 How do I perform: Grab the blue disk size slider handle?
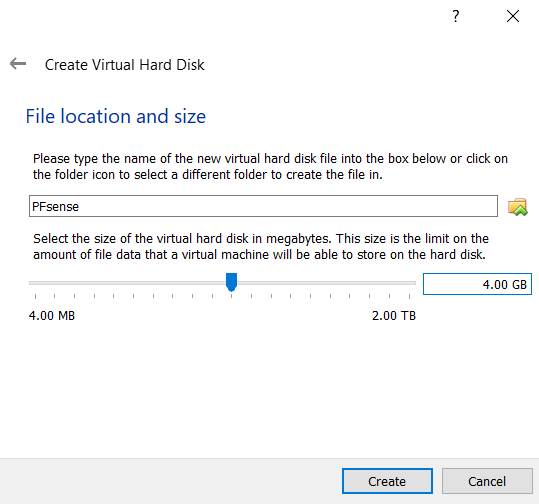[x=231, y=282]
